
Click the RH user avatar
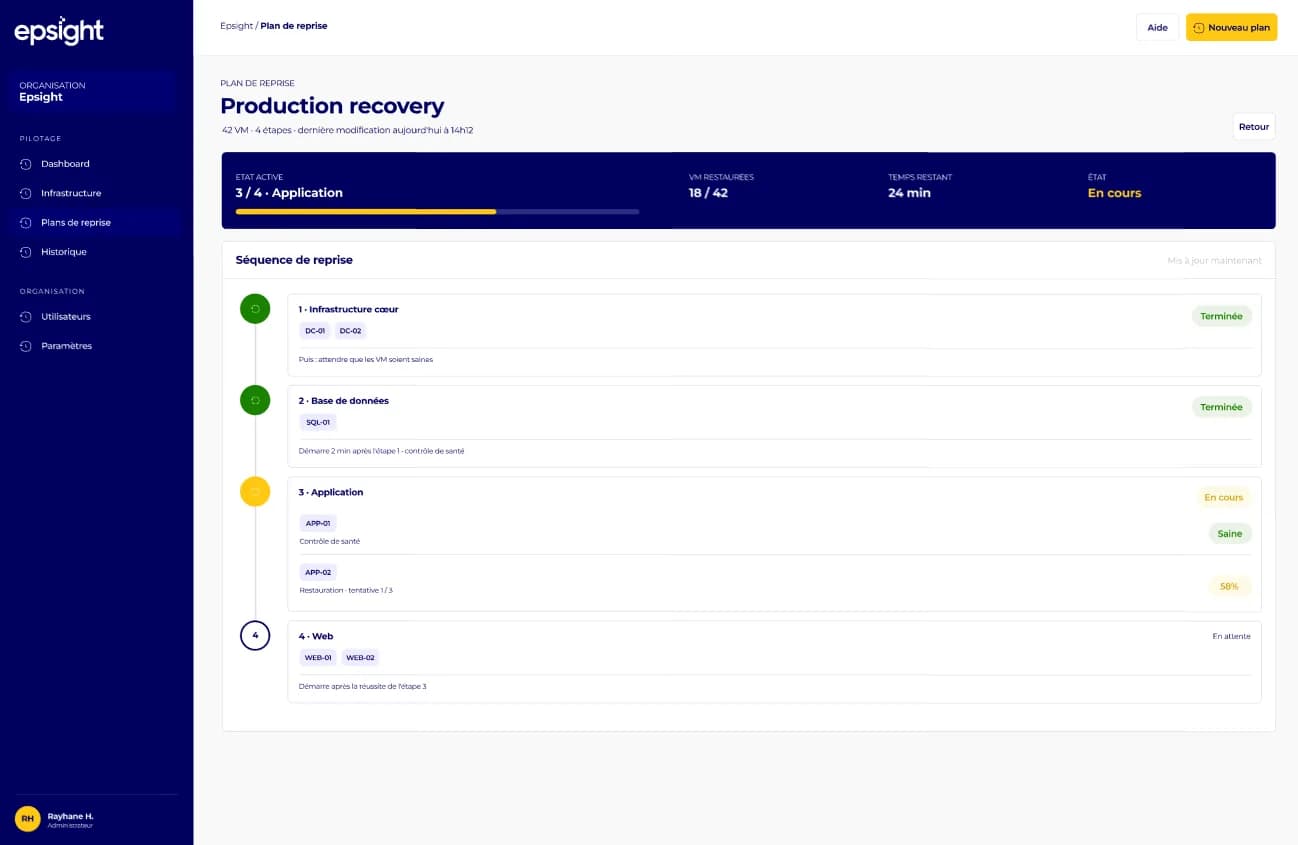(x=28, y=819)
